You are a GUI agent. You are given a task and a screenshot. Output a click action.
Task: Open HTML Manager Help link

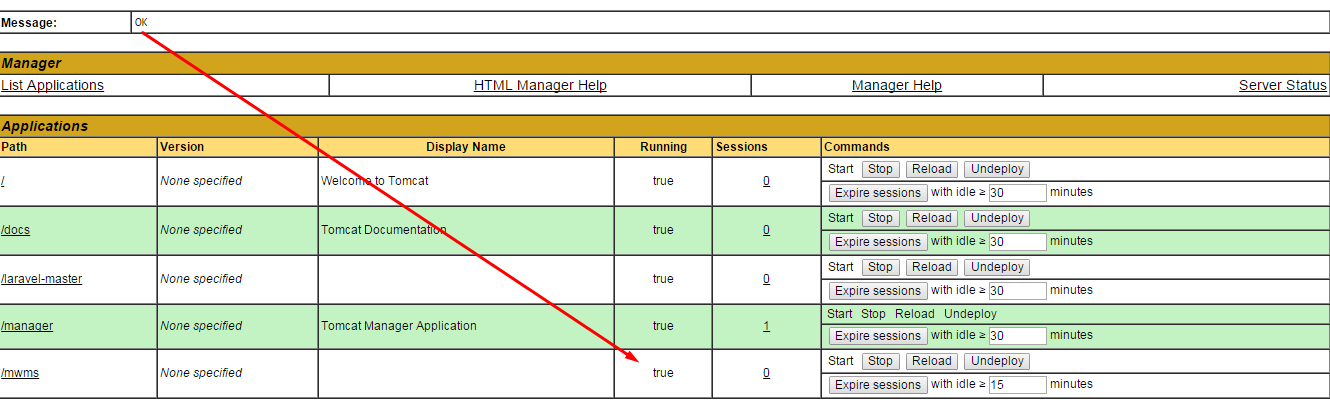(540, 86)
